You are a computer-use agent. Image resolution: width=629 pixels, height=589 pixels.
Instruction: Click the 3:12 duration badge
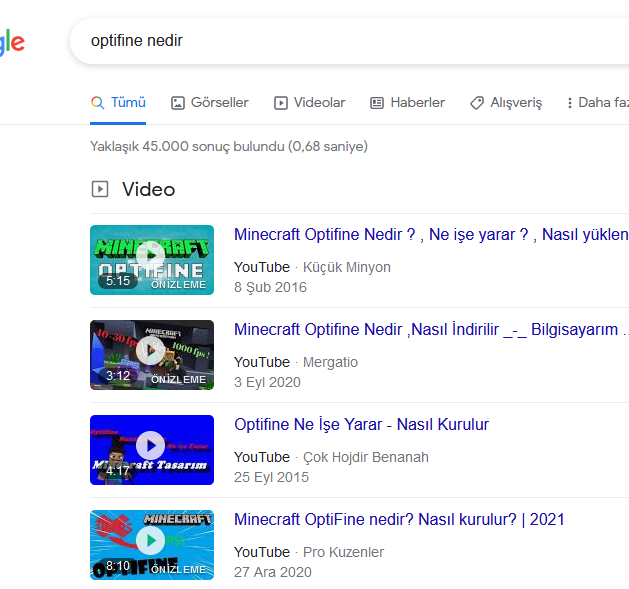coord(118,376)
